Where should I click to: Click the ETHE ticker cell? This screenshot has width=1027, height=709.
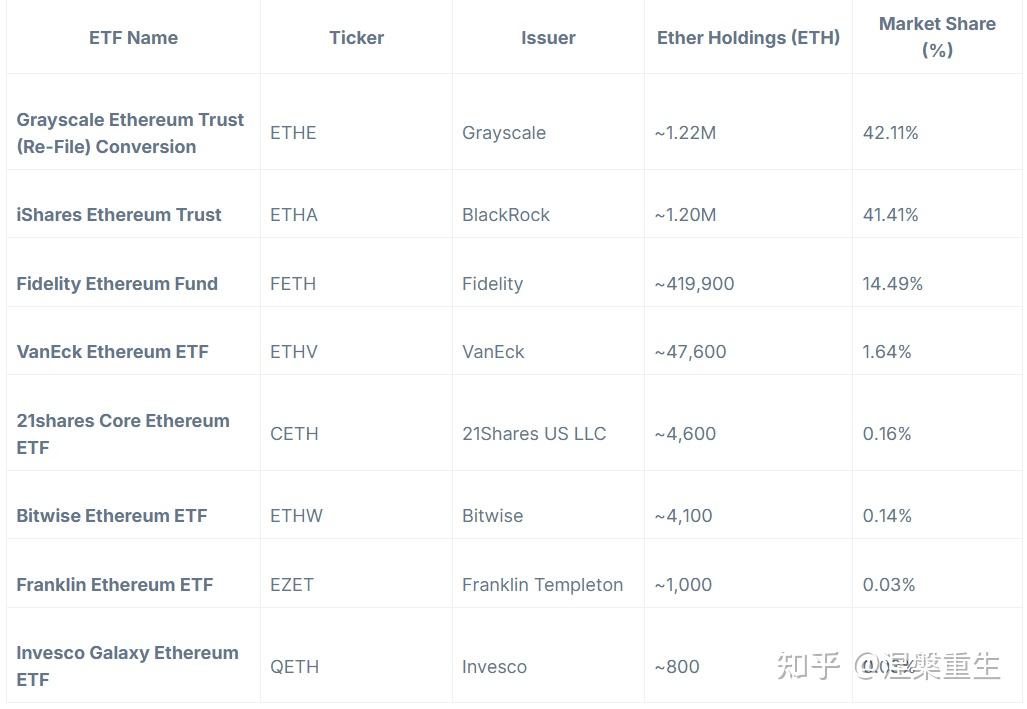(293, 133)
